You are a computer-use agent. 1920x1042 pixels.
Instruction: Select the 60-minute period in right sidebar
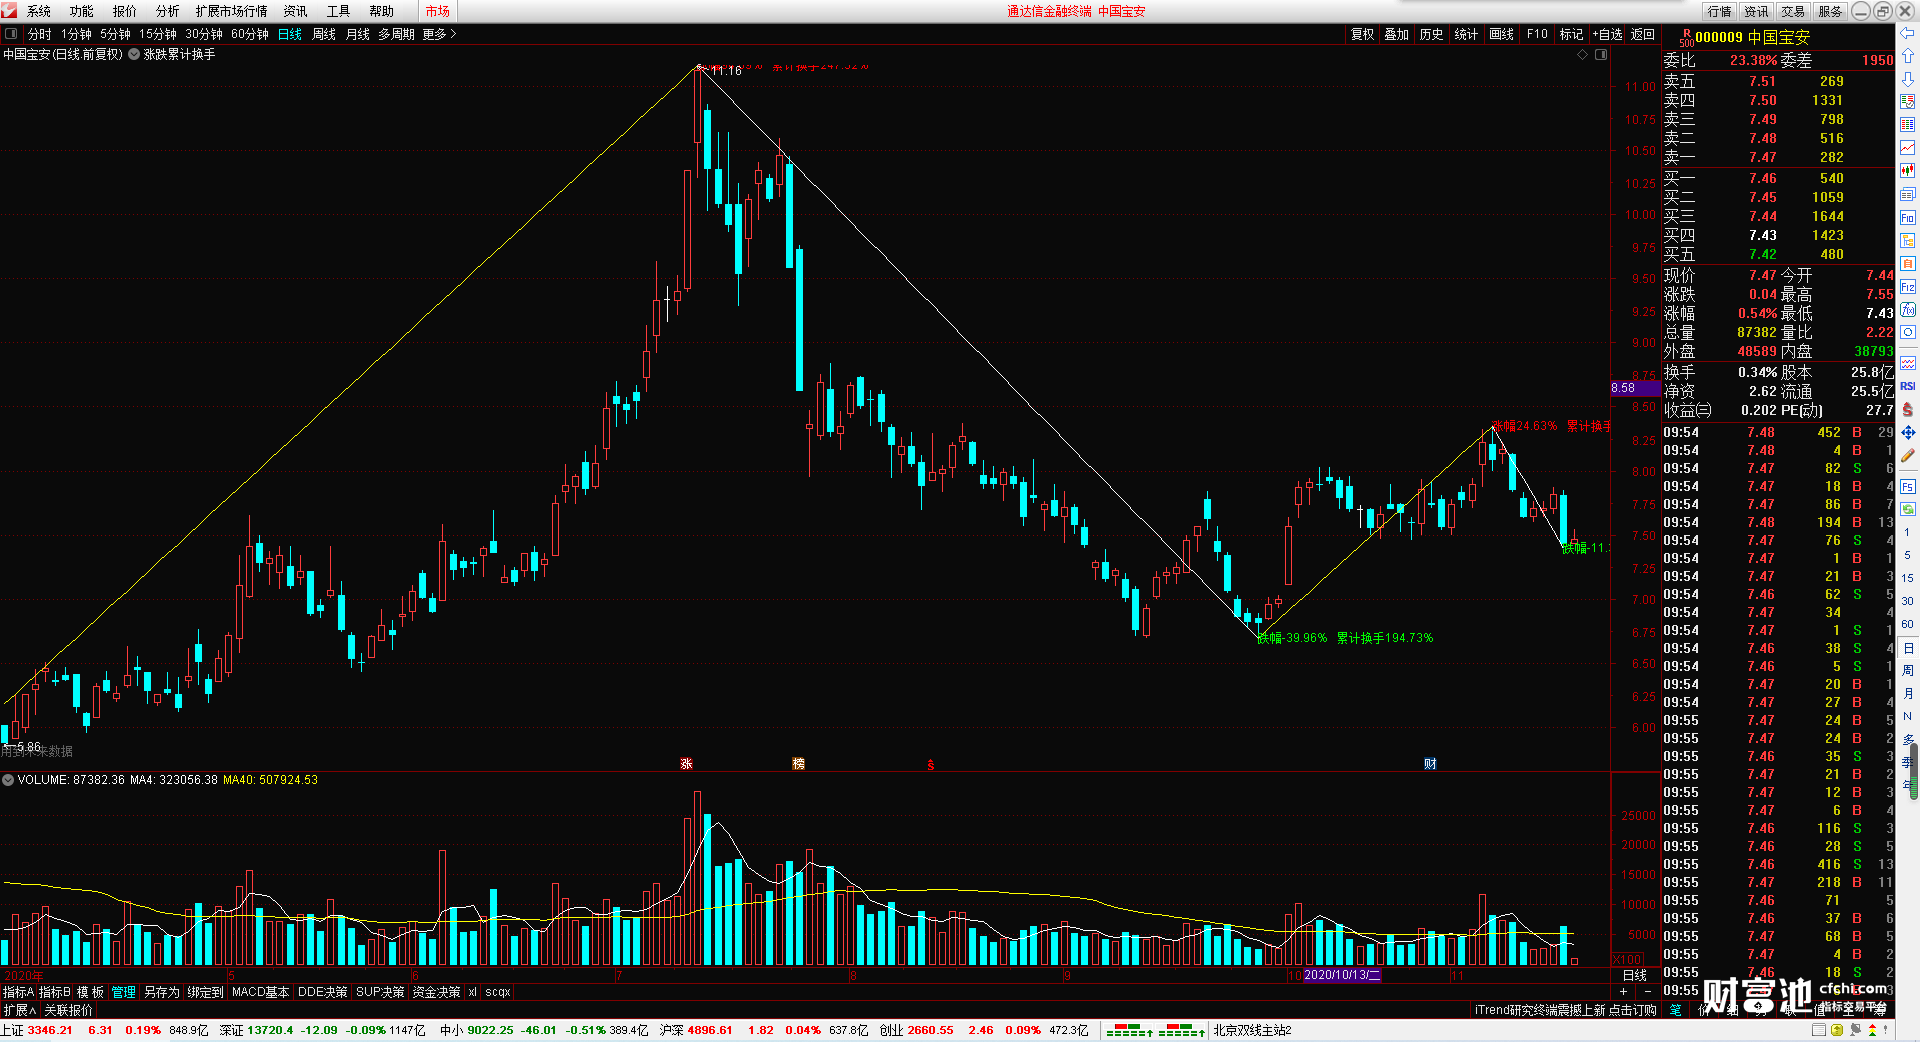click(1907, 624)
